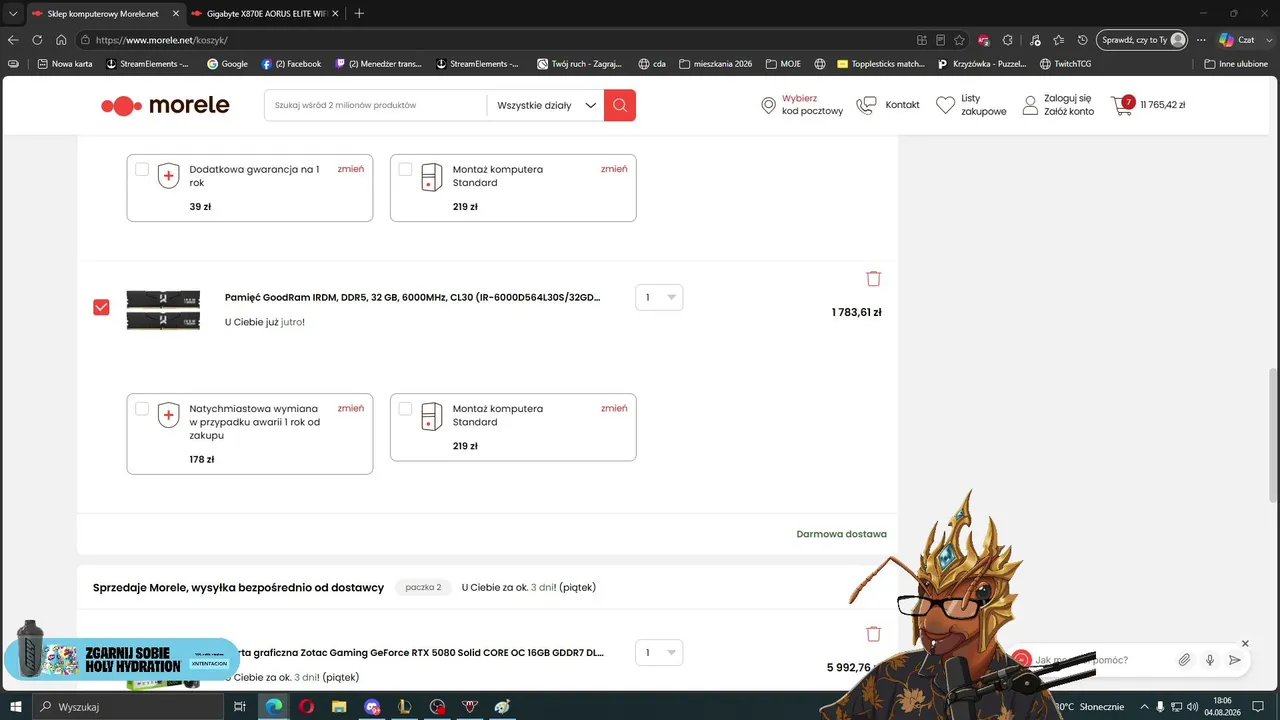
Task: Open the Wszystkie działy category dropdown
Action: pyautogui.click(x=546, y=105)
